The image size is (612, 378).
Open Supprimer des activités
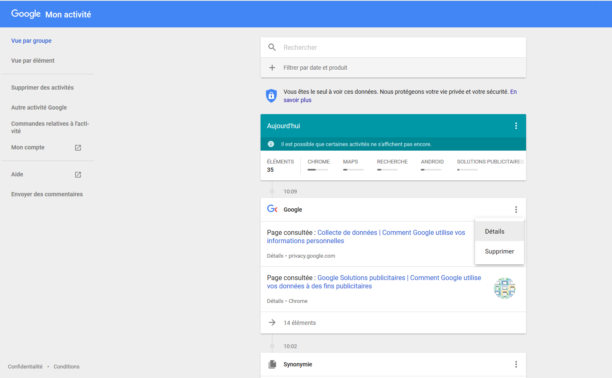coord(42,87)
